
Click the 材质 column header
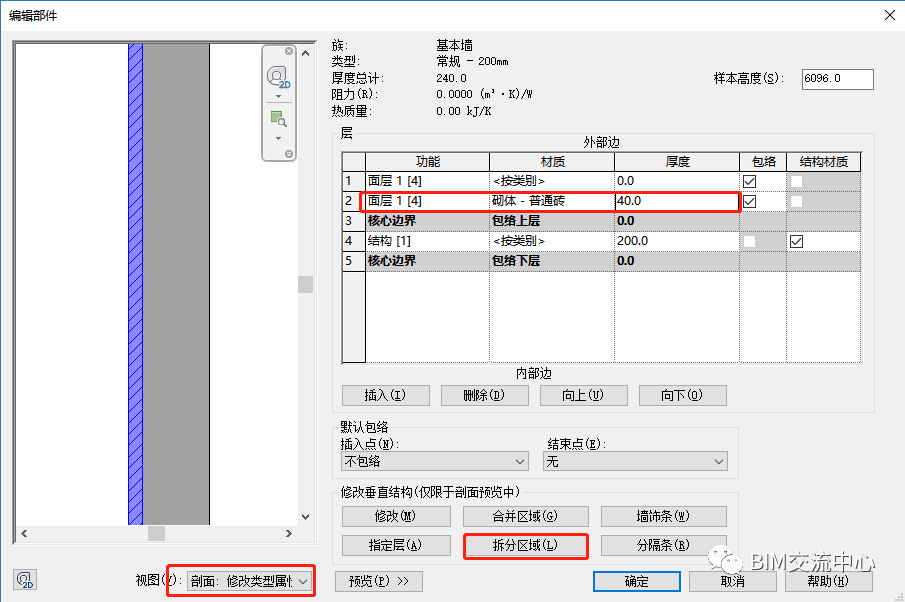552,162
